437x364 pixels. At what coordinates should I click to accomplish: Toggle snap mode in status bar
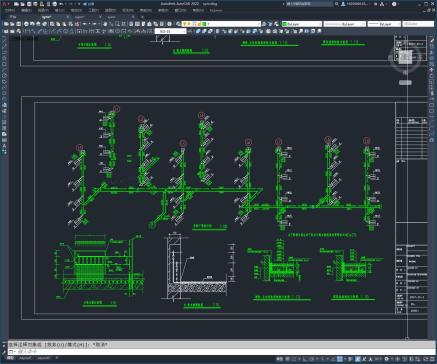[x=294, y=359]
